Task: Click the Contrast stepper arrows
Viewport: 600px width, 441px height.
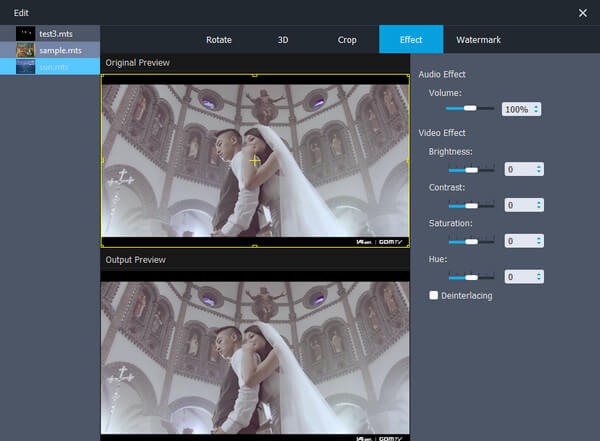Action: pyautogui.click(x=539, y=205)
